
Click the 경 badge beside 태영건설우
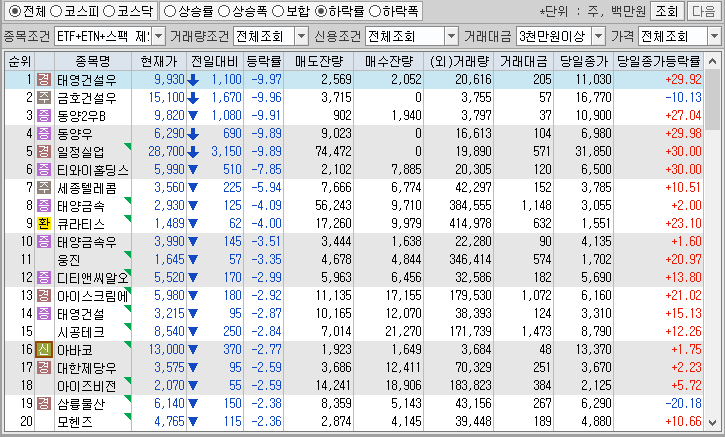pyautogui.click(x=44, y=80)
